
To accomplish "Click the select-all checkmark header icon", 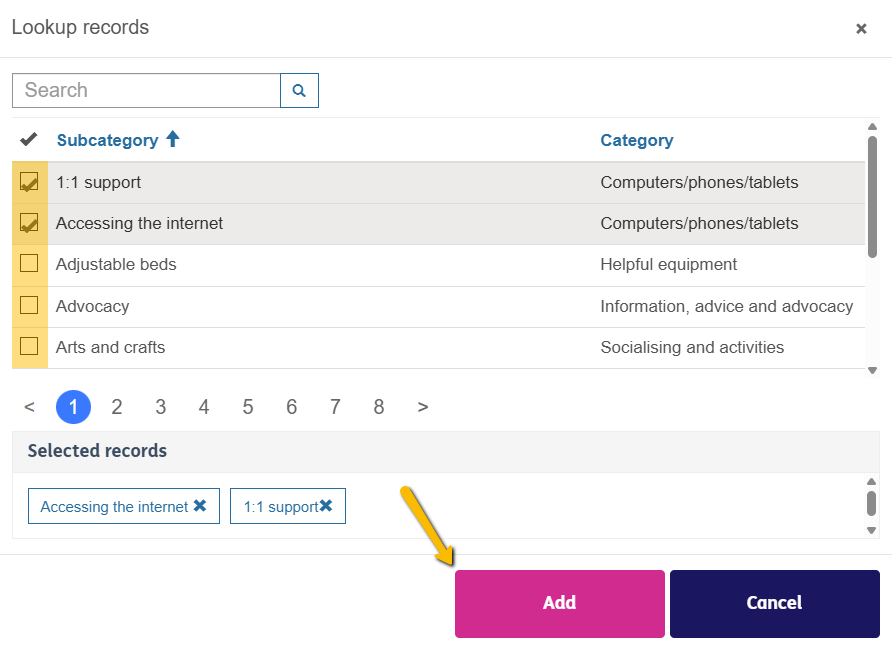I will (x=29, y=140).
